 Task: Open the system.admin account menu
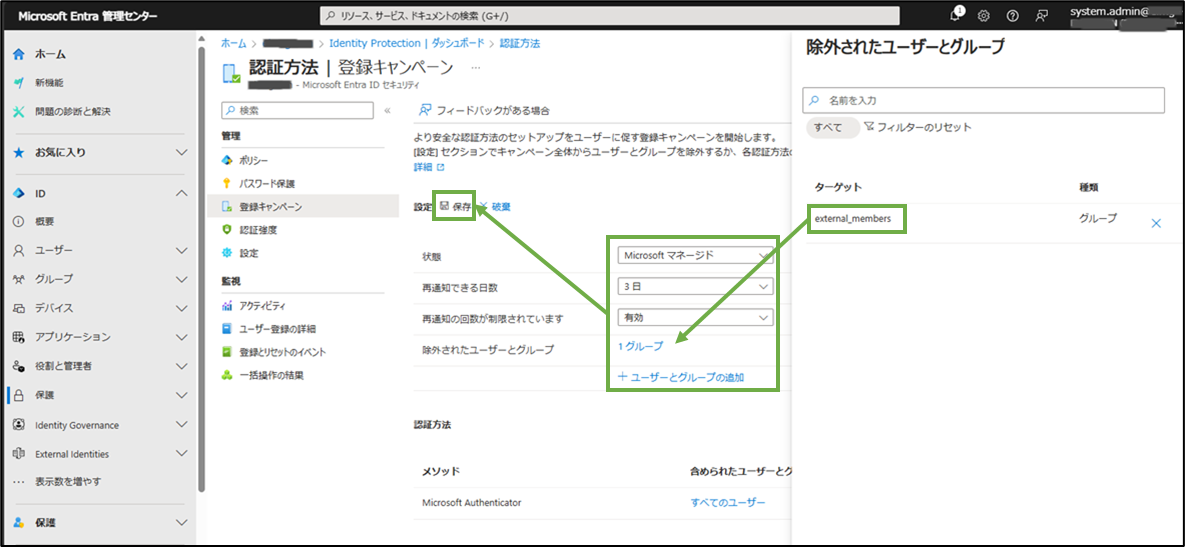tap(1125, 17)
